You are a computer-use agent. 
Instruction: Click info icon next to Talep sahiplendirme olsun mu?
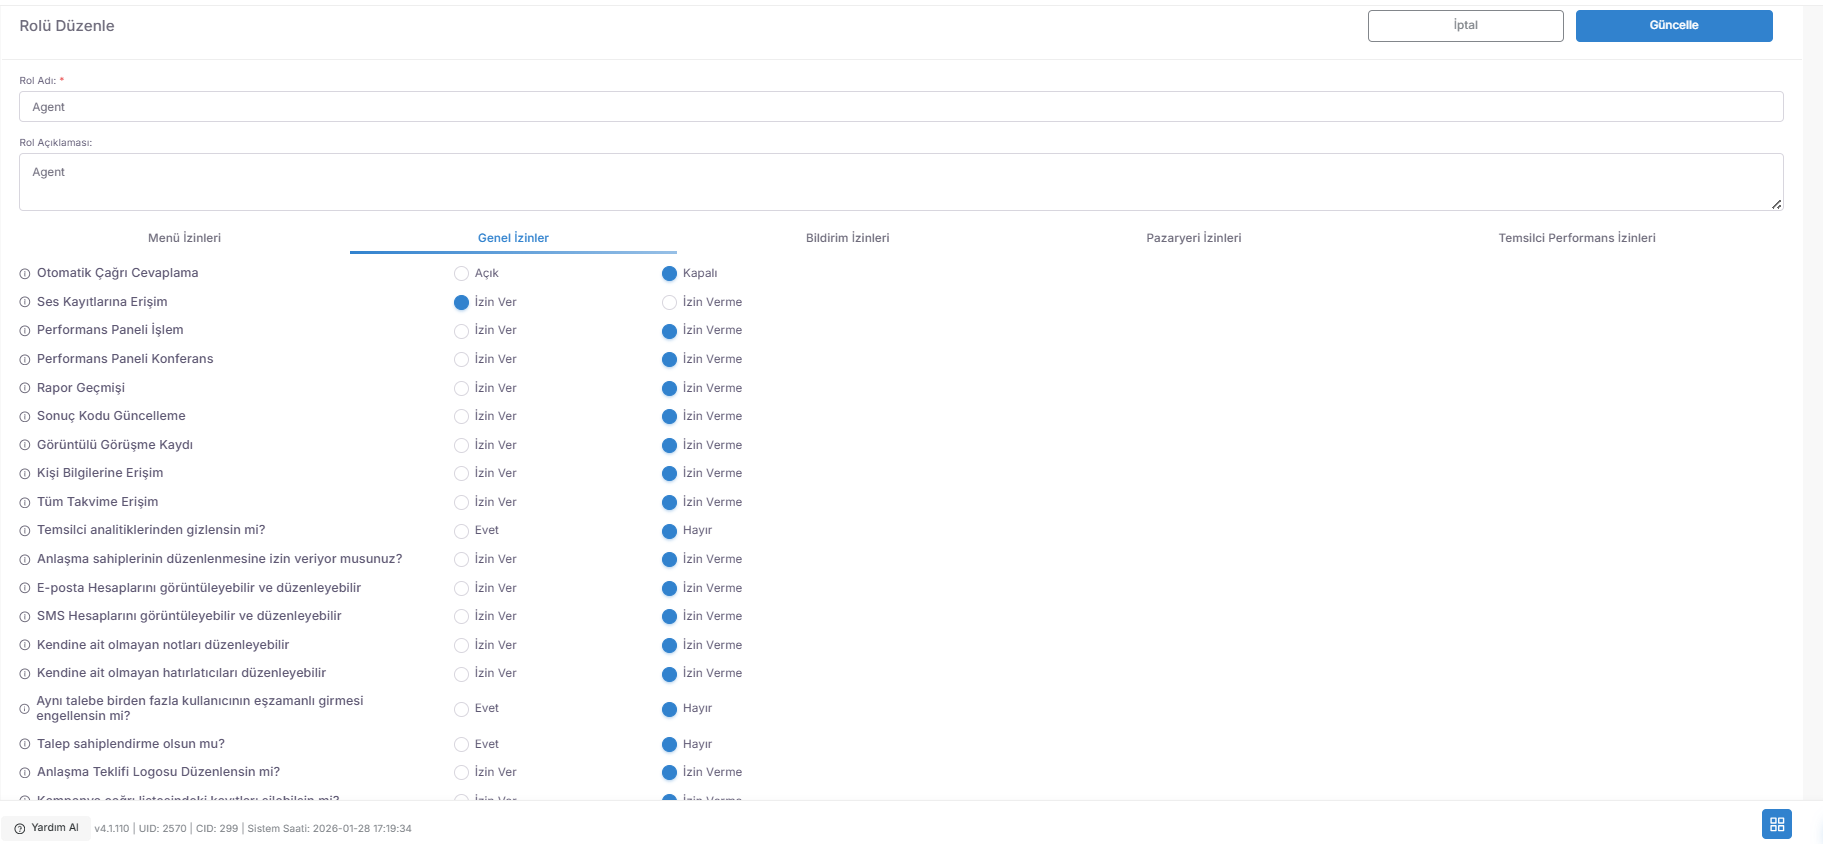25,745
